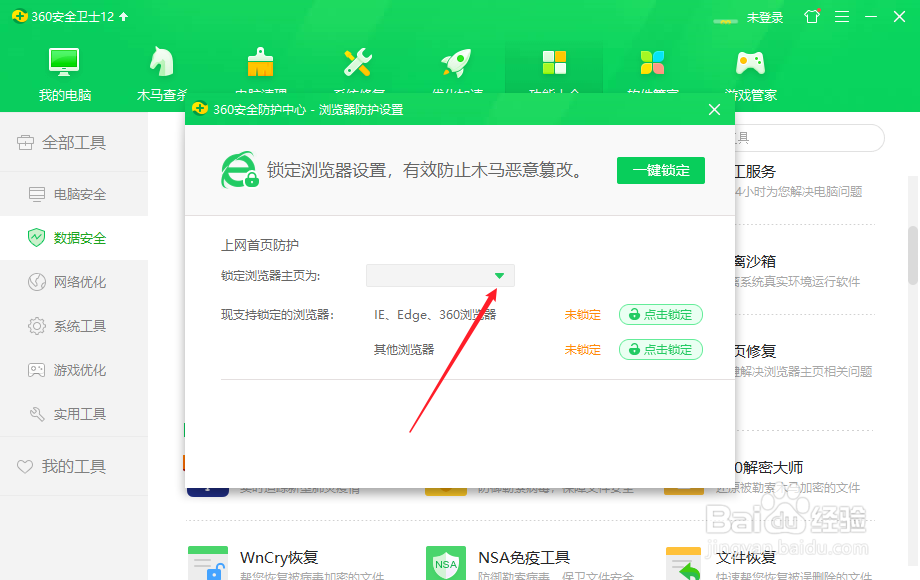Image resolution: width=920 pixels, height=580 pixels.
Task: Click 未锁定 status for 其他浏览器
Action: 583,350
